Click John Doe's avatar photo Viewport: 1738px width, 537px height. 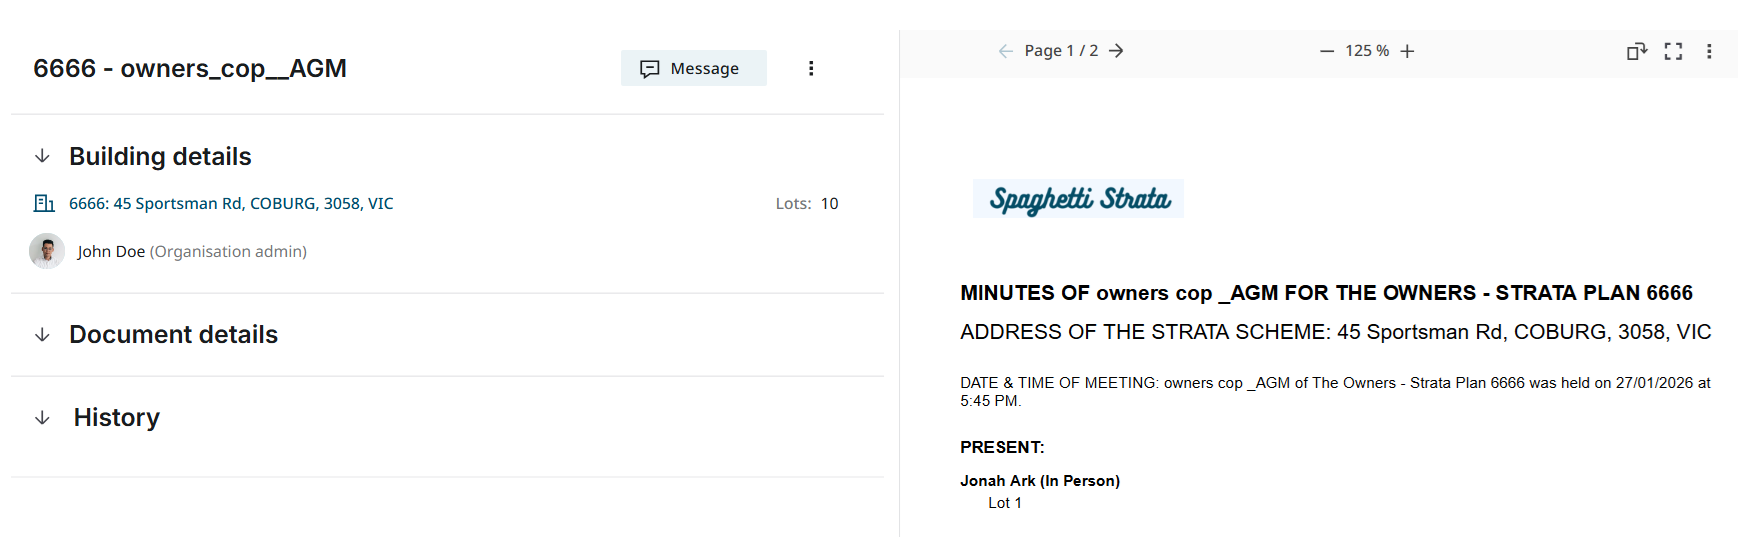click(x=47, y=251)
